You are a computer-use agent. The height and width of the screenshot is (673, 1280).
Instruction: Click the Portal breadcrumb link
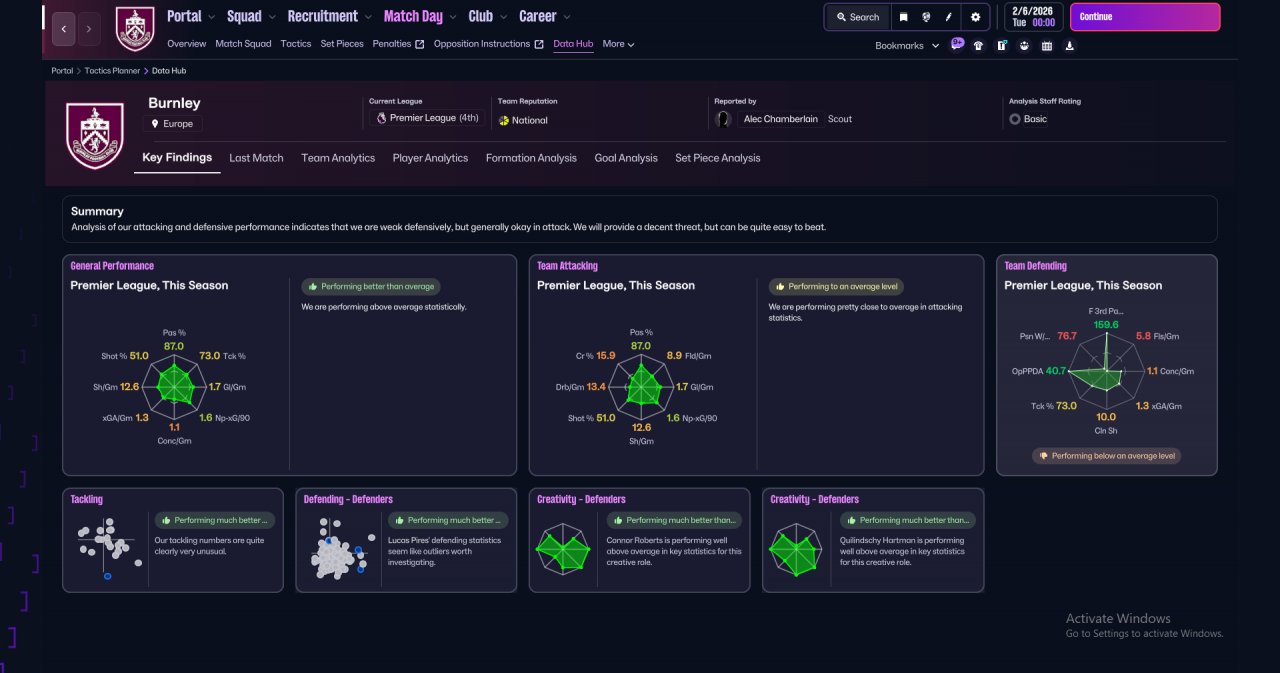pyautogui.click(x=62, y=71)
